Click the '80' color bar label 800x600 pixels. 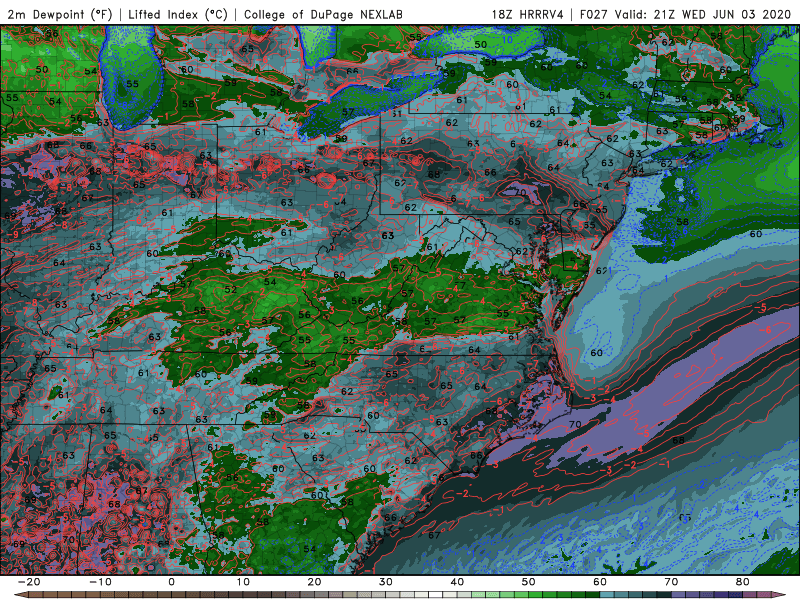(743, 582)
